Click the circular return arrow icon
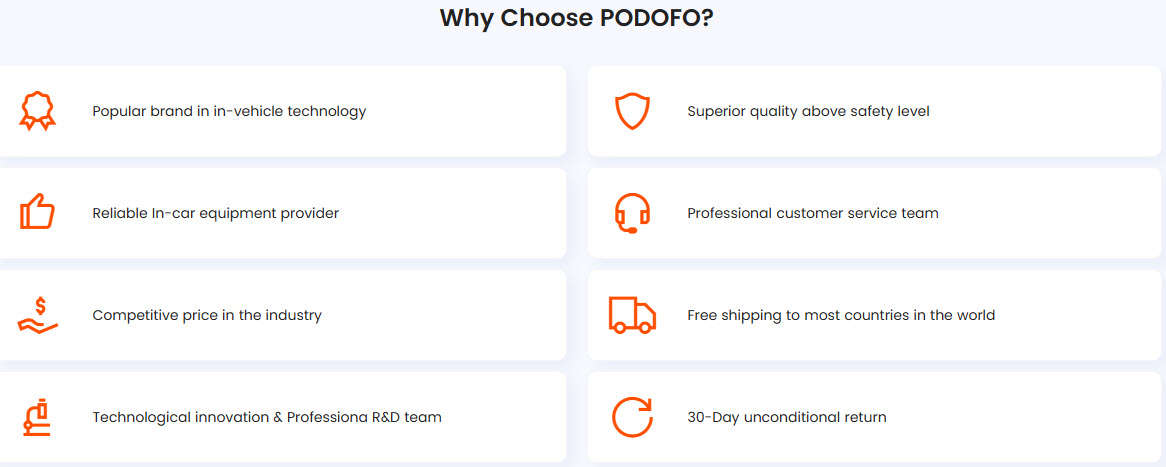Screen dimensions: 1166x467 point(632,417)
